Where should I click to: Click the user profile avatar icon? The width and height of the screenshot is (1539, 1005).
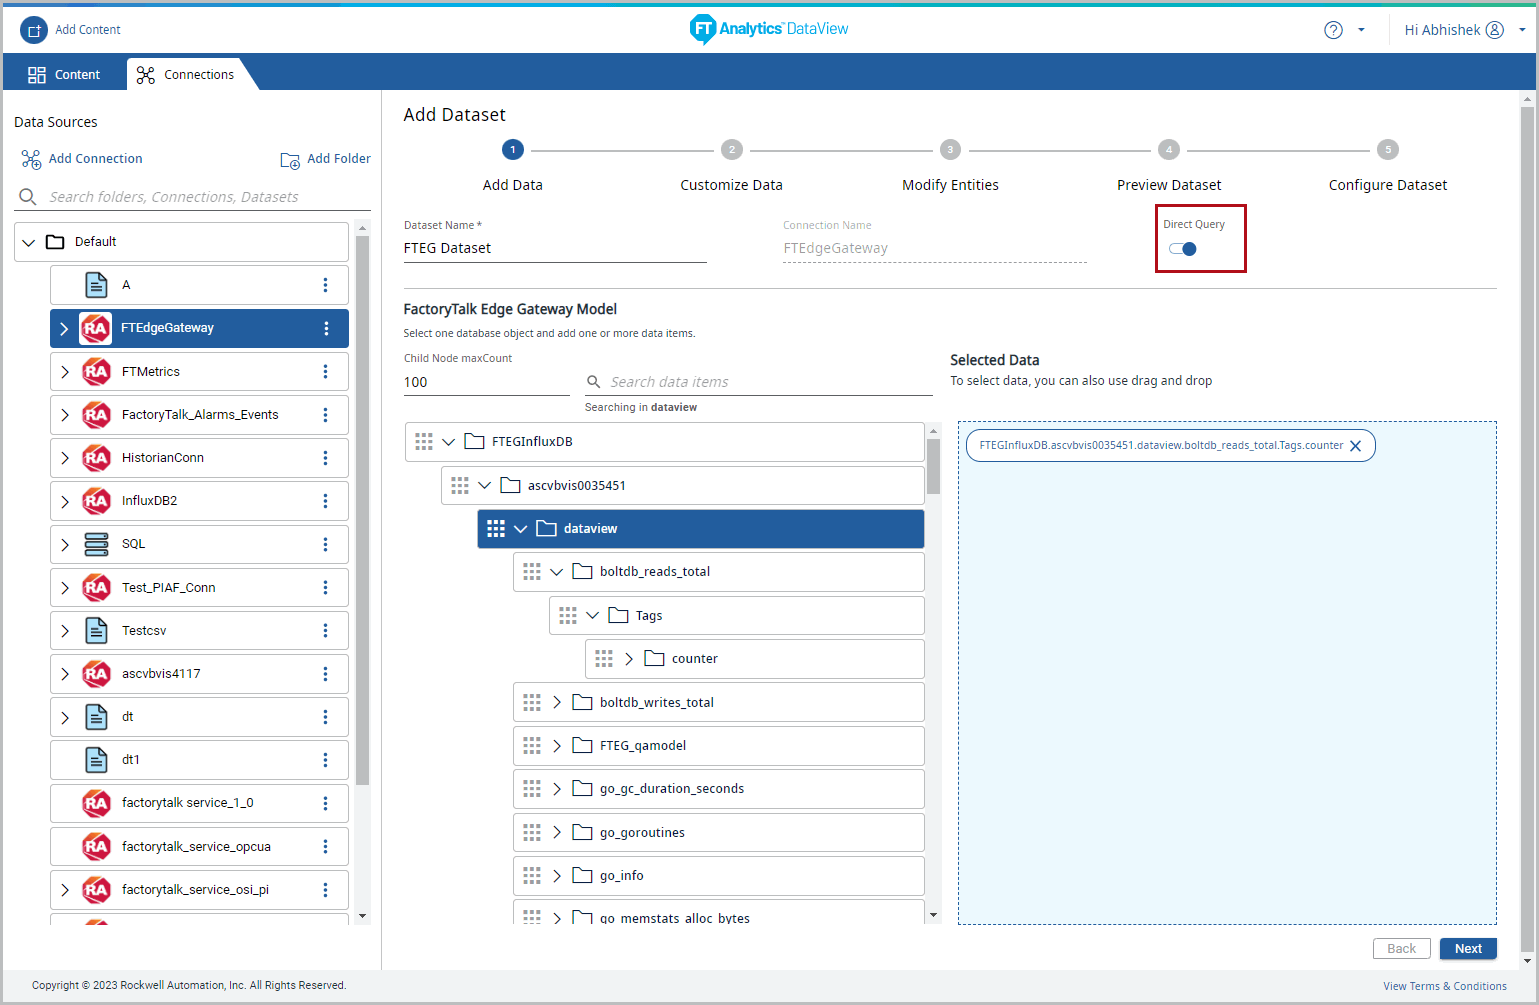point(1495,30)
